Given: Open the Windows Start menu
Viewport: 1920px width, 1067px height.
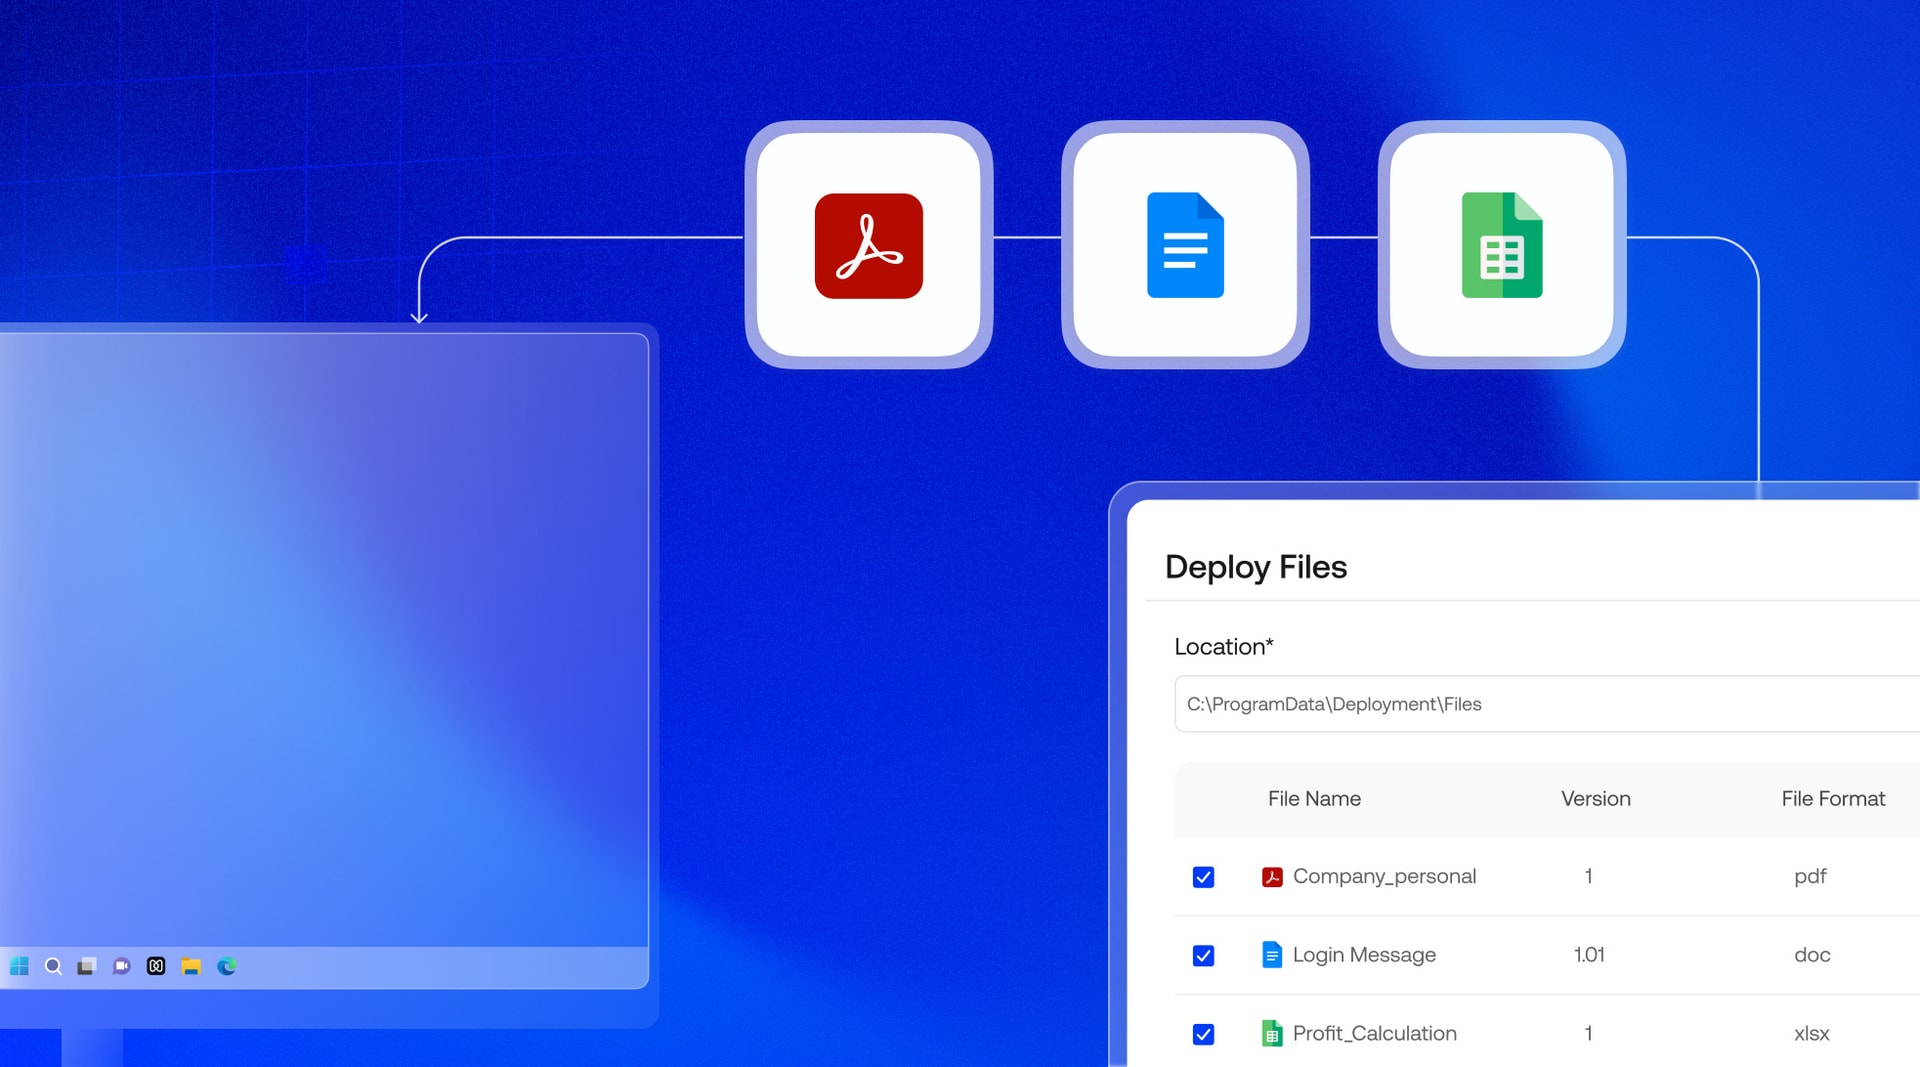Looking at the screenshot, I should 19,966.
